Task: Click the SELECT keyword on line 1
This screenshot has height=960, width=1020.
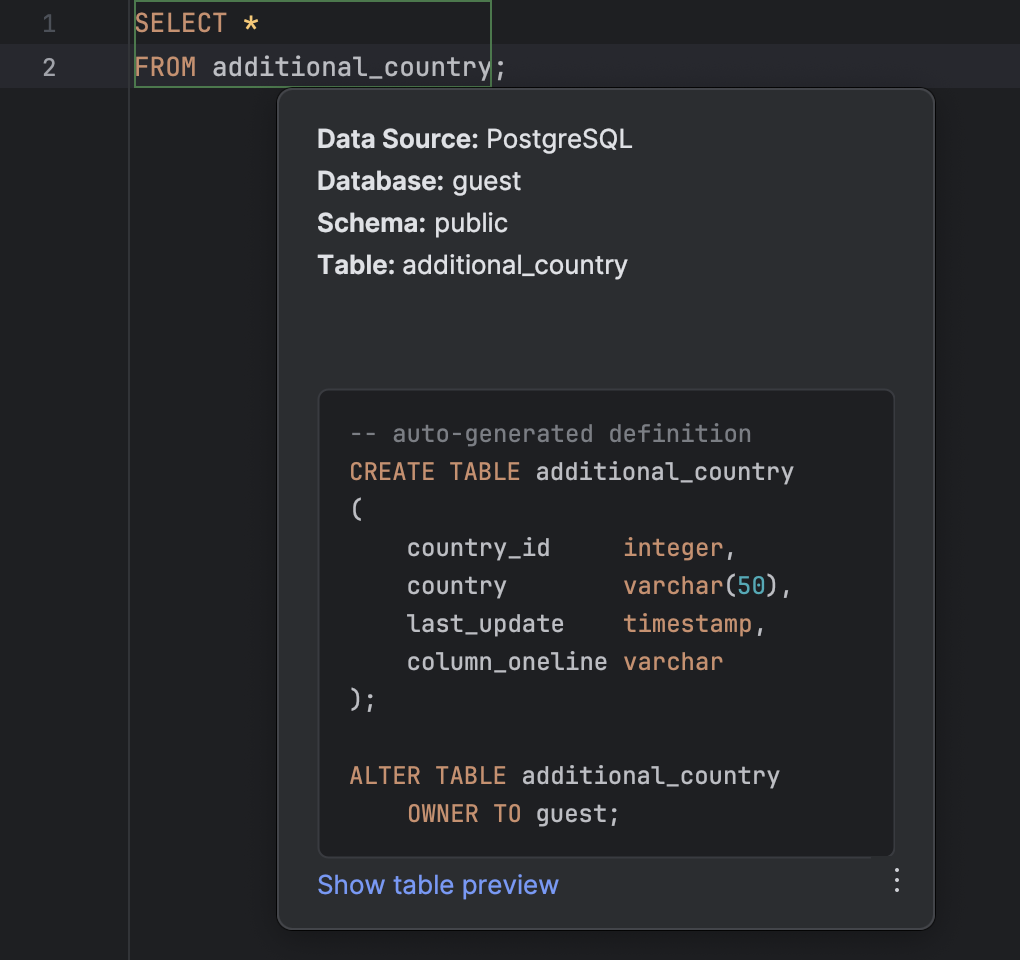Action: (x=180, y=22)
